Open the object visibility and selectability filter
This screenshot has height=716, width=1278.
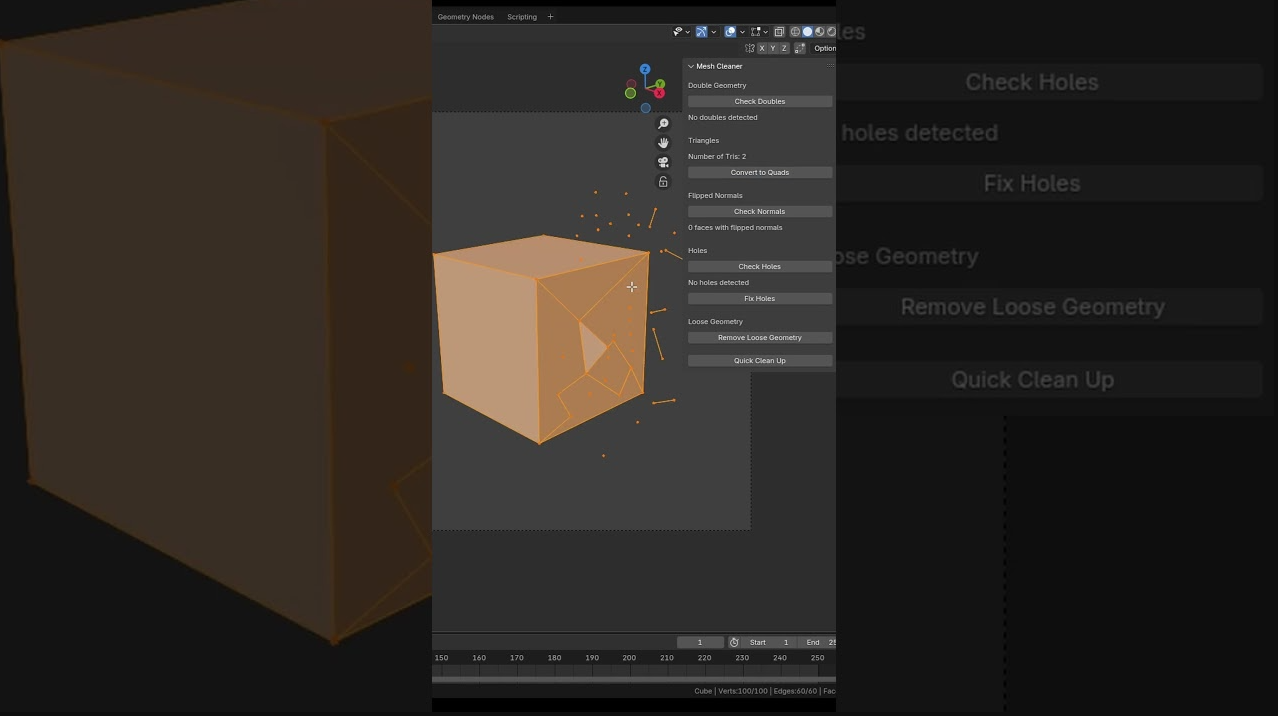[678, 32]
